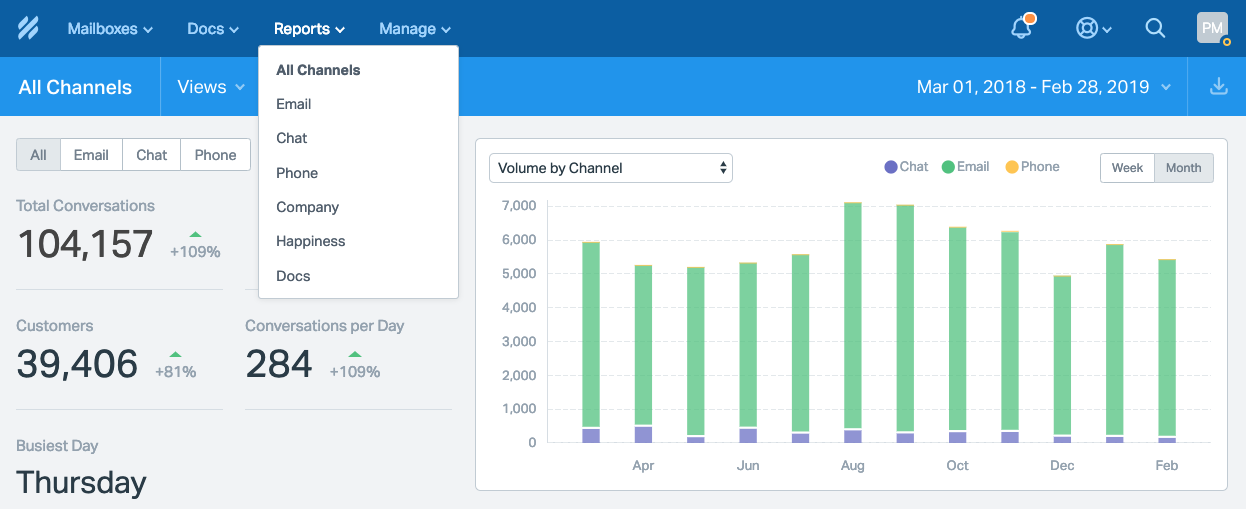Screen dimensions: 1246x509
Task: Select the All channel filter tab
Action: point(38,155)
